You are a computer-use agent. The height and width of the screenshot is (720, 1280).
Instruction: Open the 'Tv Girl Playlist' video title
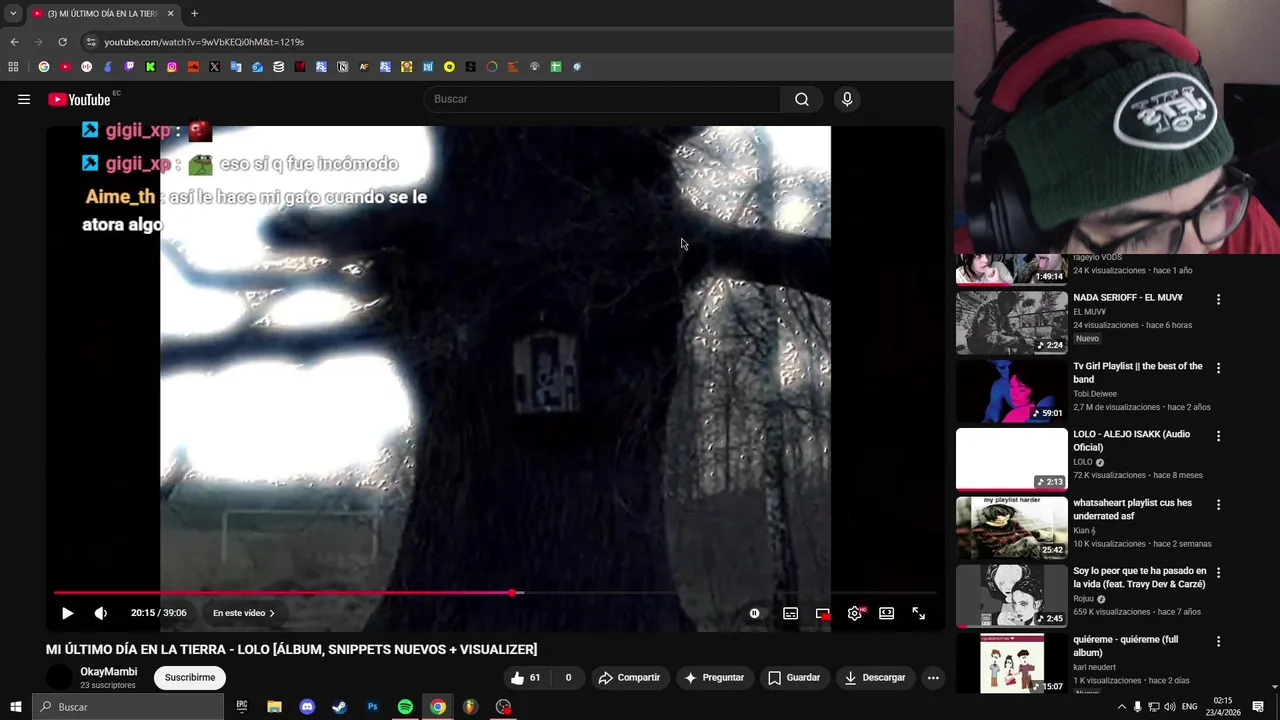tap(1138, 373)
